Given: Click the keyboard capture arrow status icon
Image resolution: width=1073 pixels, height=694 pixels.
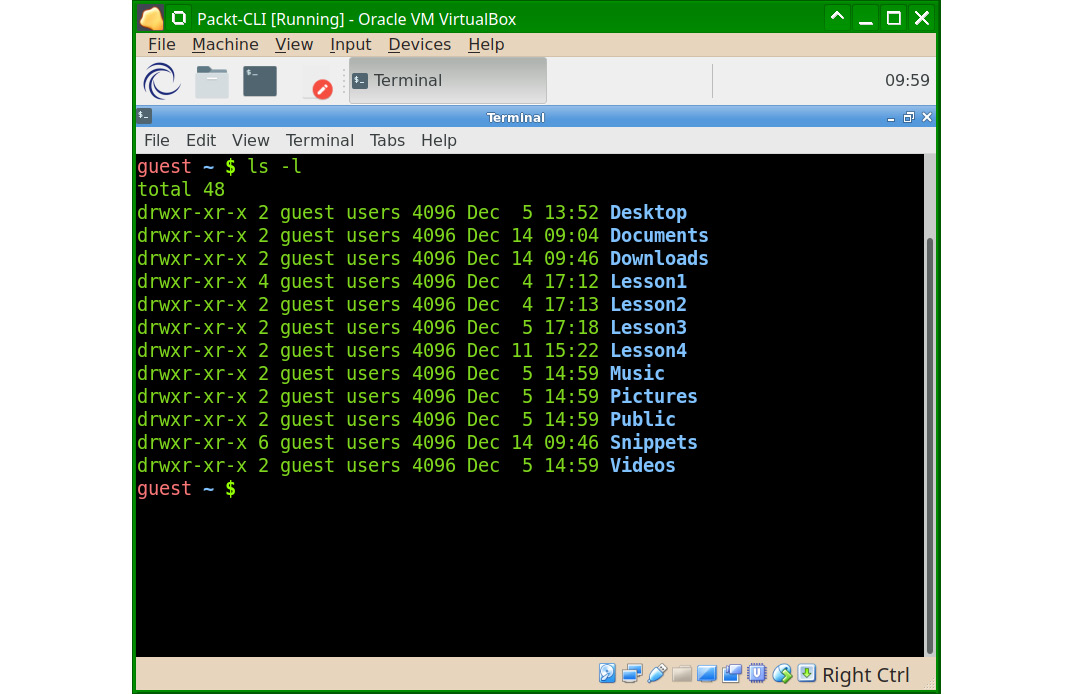Looking at the screenshot, I should 807,673.
